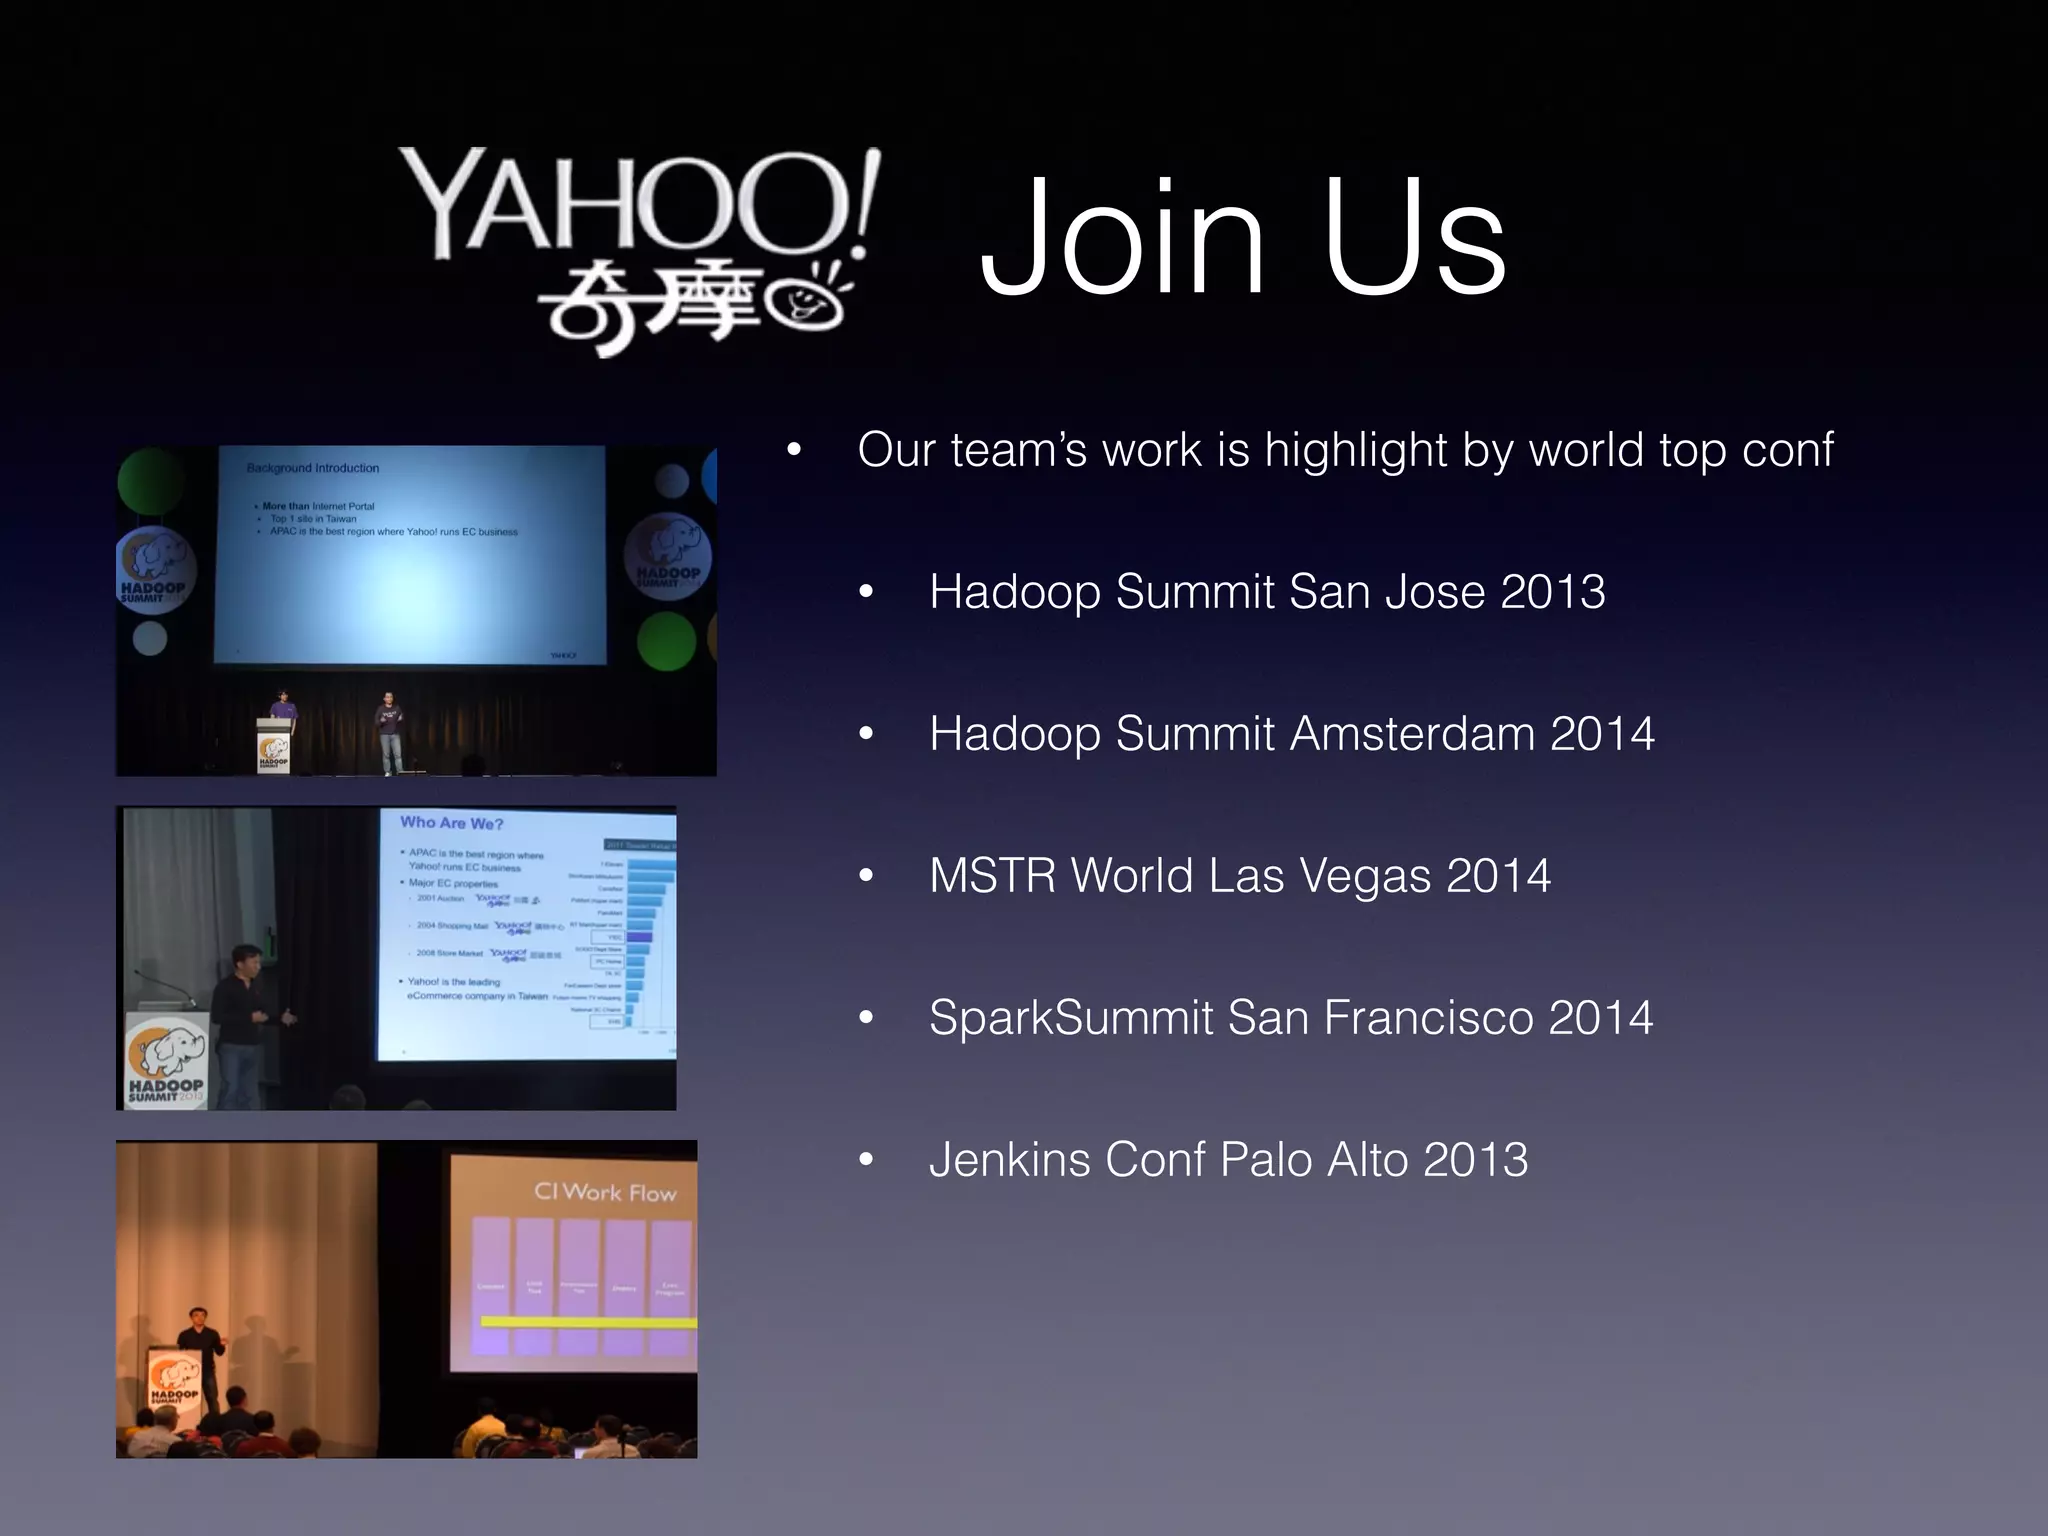Open the "CI Work Flow" talk photo

pyautogui.click(x=406, y=1299)
